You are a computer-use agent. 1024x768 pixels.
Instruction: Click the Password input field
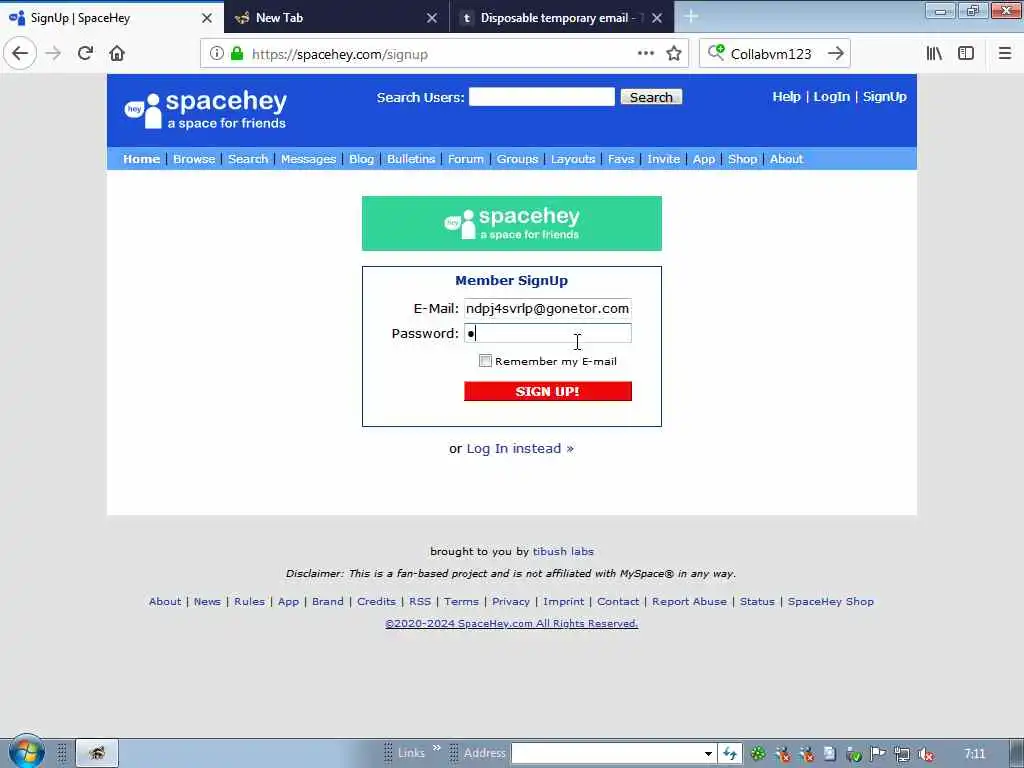click(x=547, y=333)
